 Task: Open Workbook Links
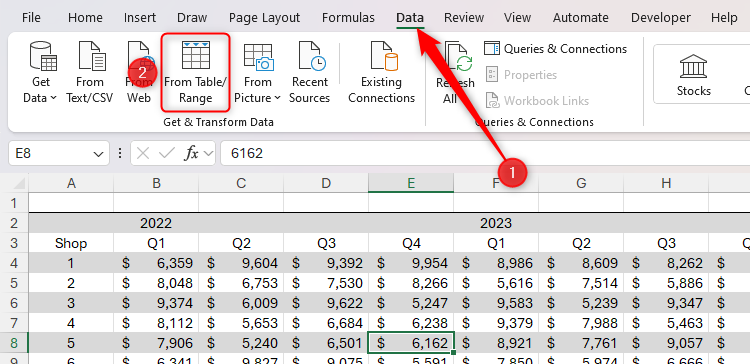point(537,100)
